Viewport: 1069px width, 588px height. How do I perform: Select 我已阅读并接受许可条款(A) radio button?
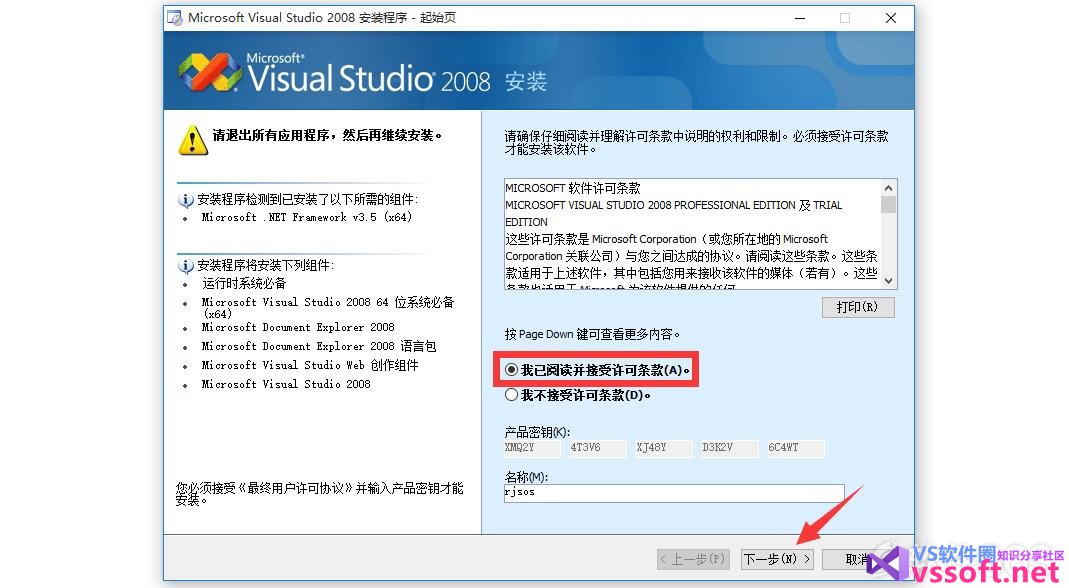point(511,370)
